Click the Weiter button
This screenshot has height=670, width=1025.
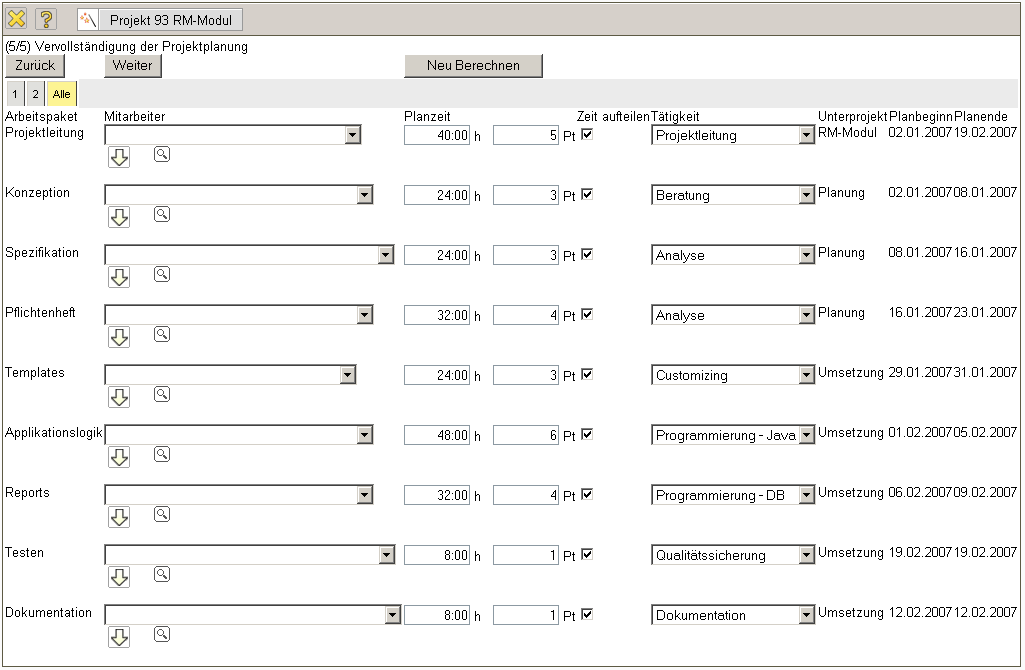point(132,65)
